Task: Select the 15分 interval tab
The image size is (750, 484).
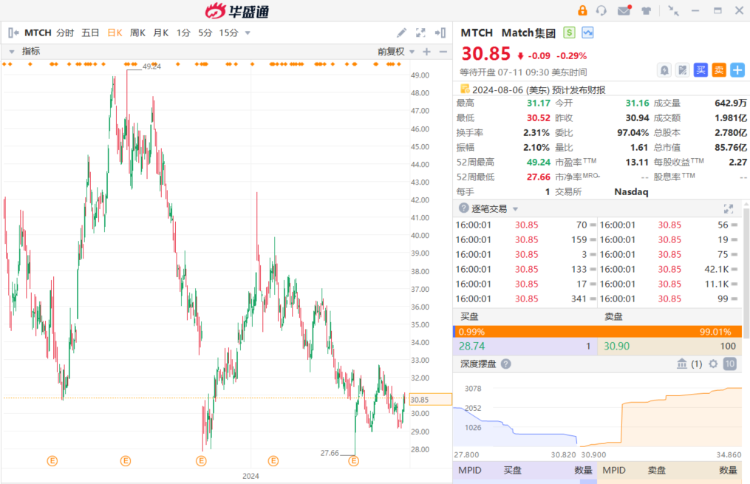Action: click(229, 33)
